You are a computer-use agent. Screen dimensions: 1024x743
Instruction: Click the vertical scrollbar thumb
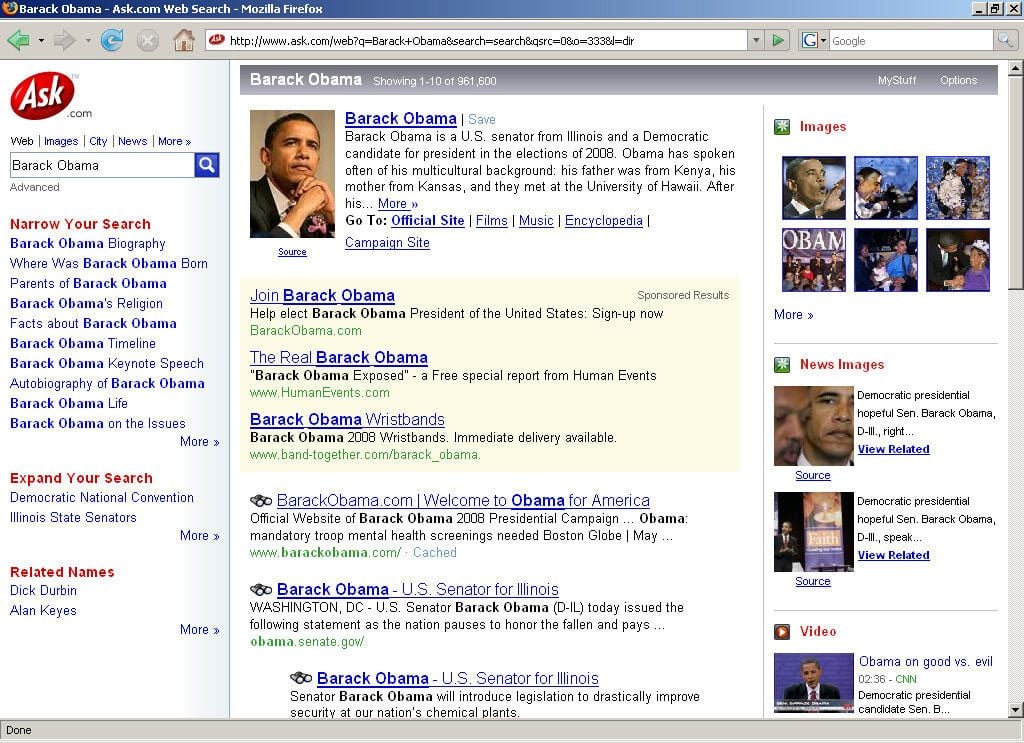(1016, 183)
